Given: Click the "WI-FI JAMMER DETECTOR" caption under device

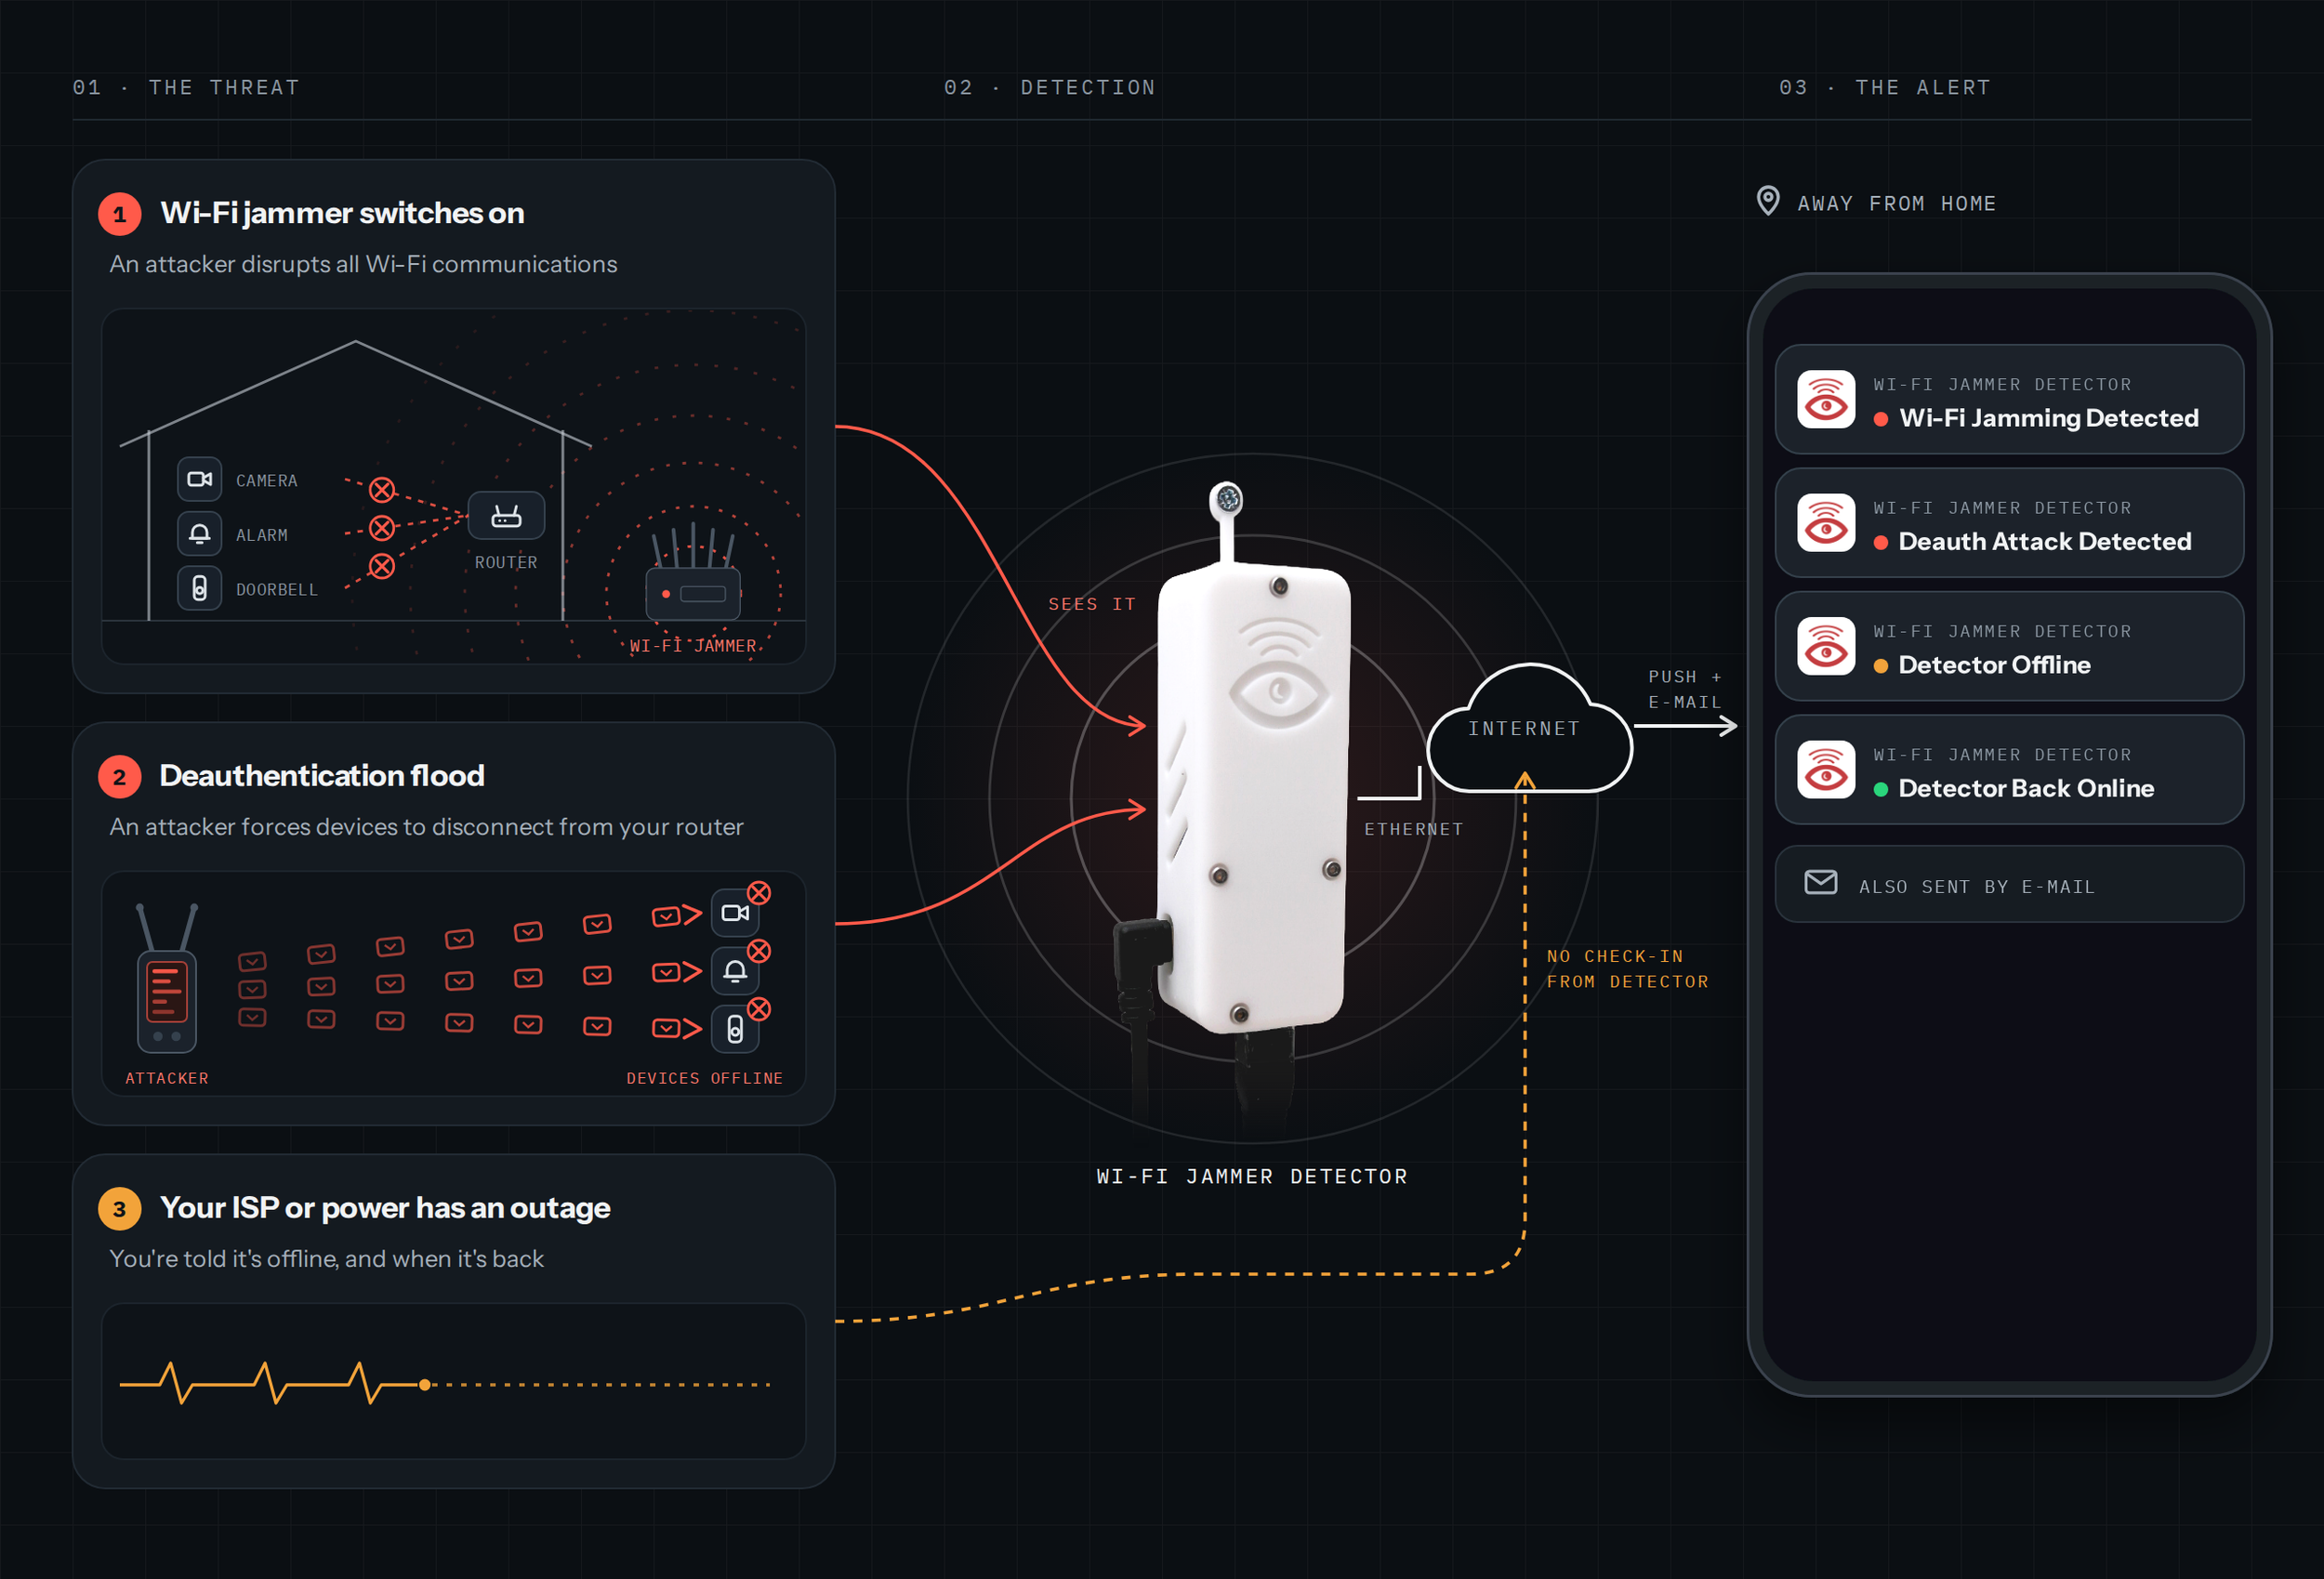Looking at the screenshot, I should coord(1252,1177).
